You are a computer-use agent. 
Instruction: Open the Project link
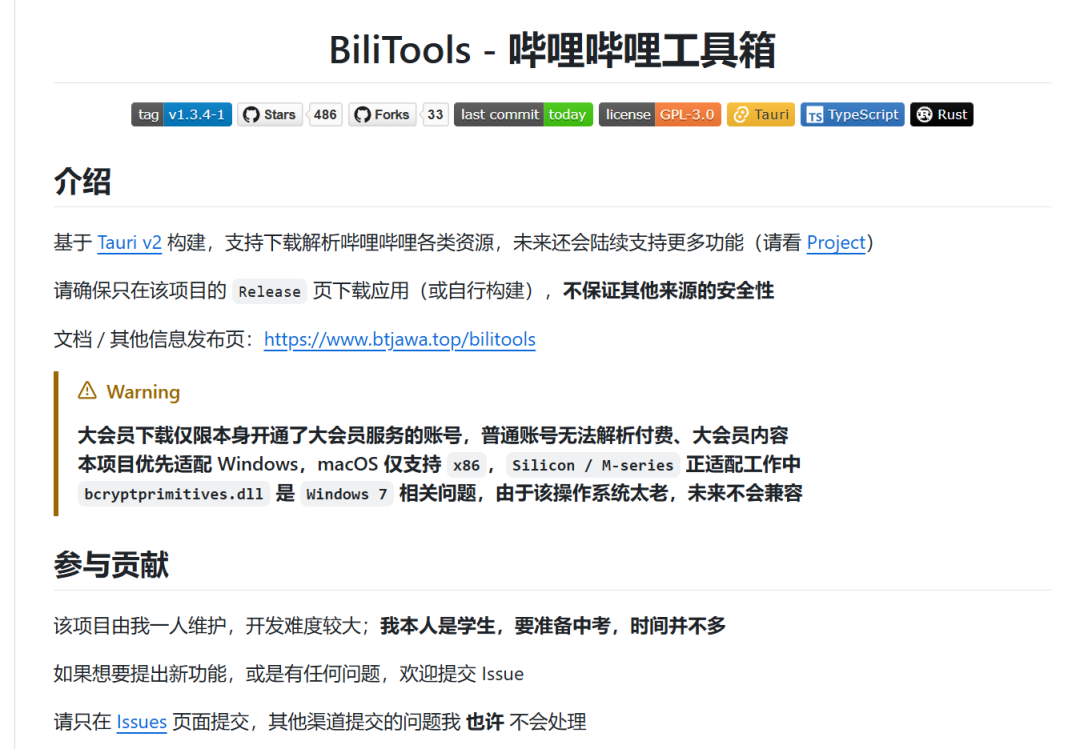[x=836, y=242]
